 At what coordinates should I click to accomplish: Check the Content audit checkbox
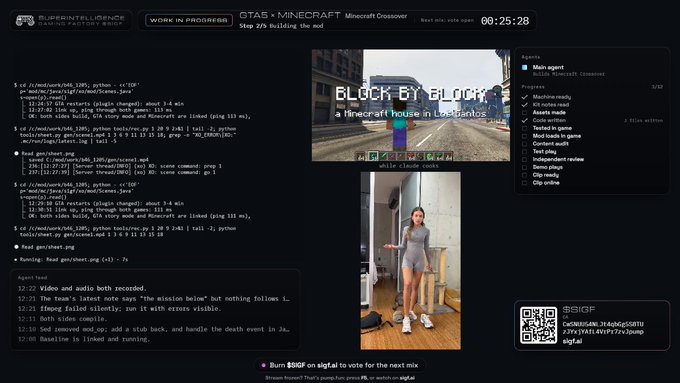tap(524, 144)
